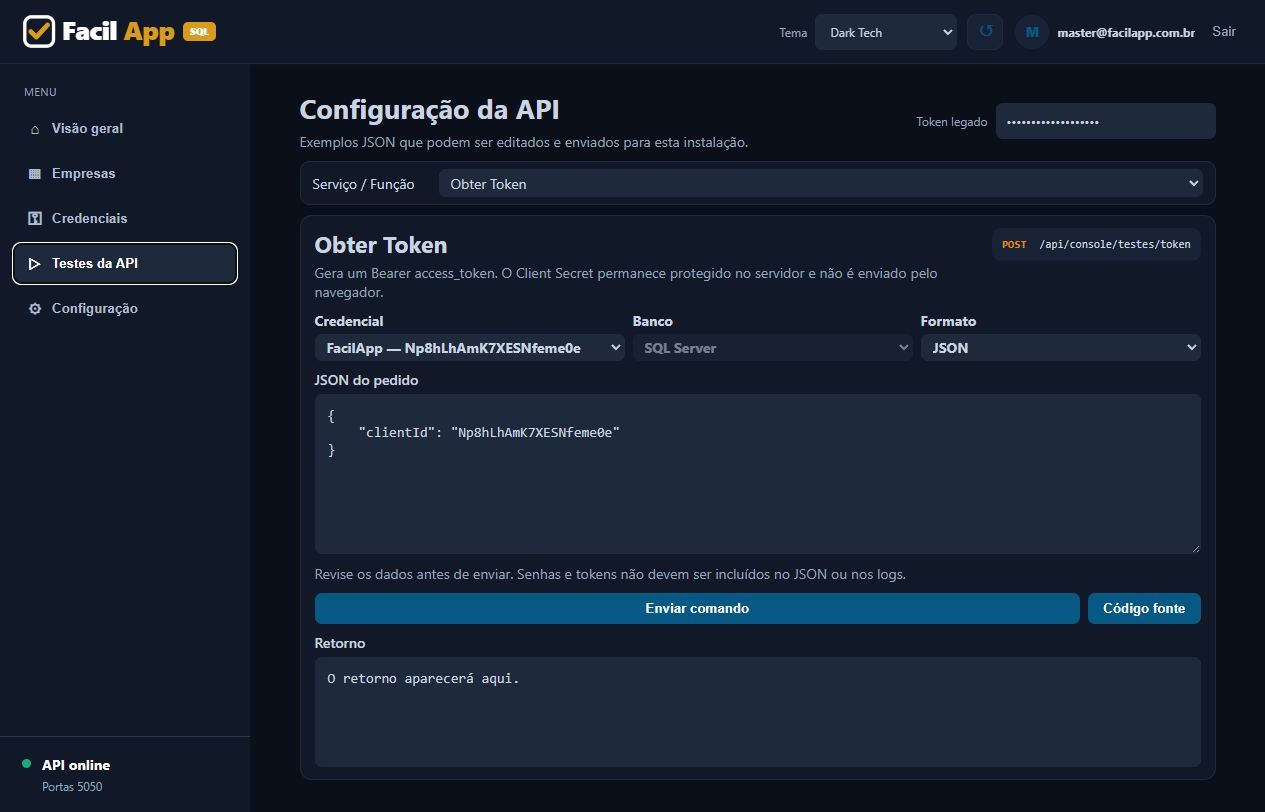Click the green API online status dot
Screen dimensions: 1265x812
[27, 764]
